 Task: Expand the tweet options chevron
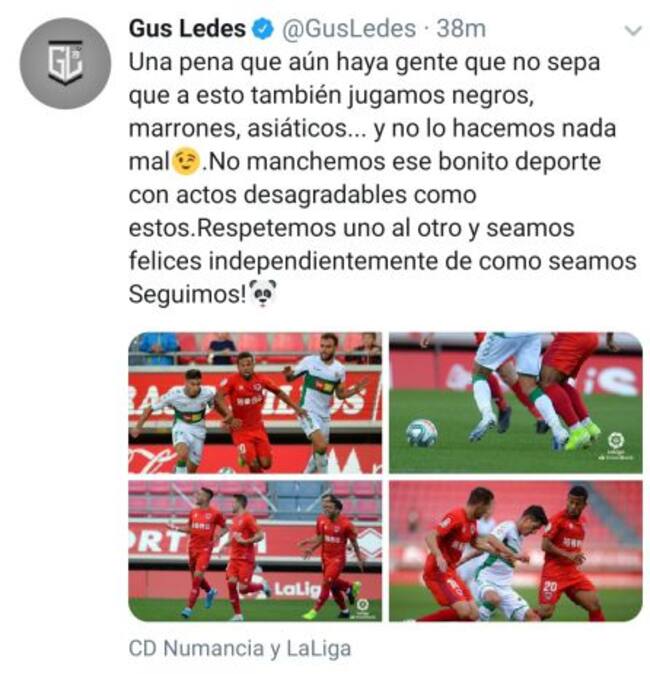click(x=632, y=31)
